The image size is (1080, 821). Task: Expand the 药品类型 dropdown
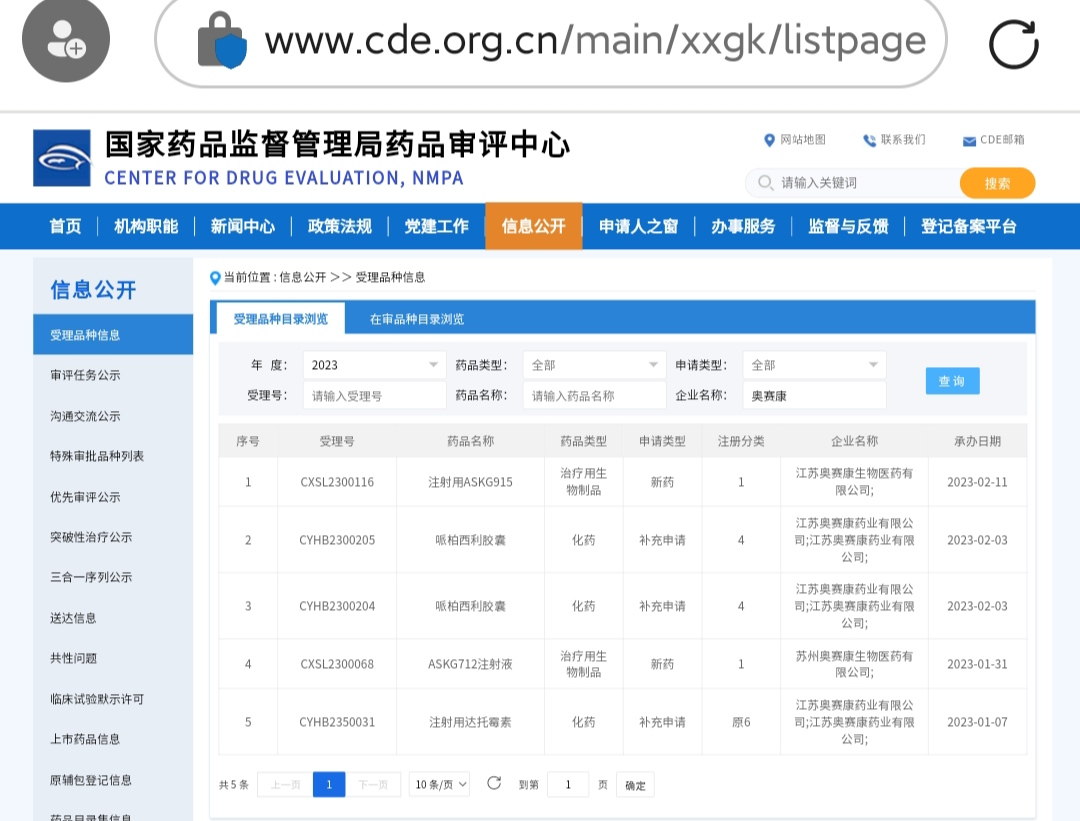(594, 365)
